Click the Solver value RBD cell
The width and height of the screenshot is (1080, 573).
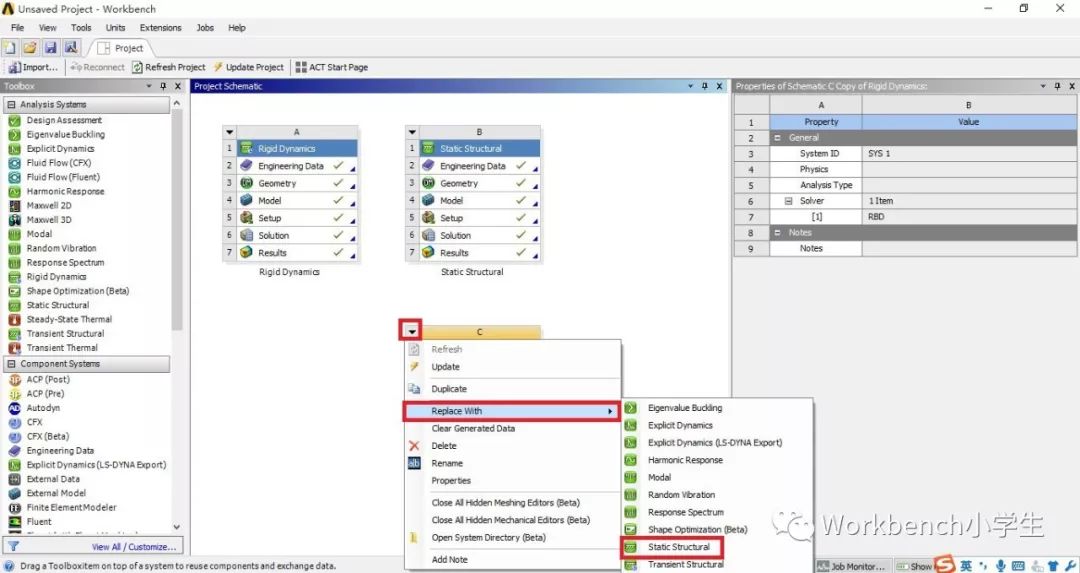(969, 217)
